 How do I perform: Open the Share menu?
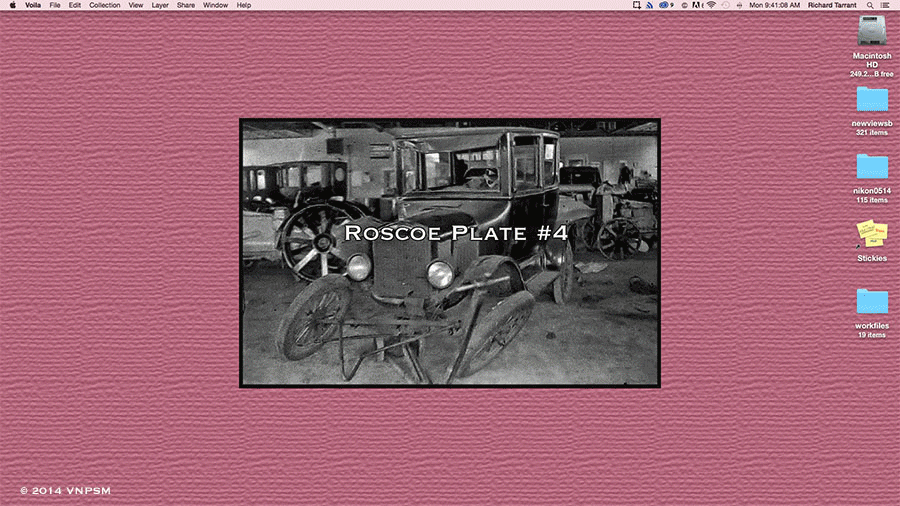[186, 5]
